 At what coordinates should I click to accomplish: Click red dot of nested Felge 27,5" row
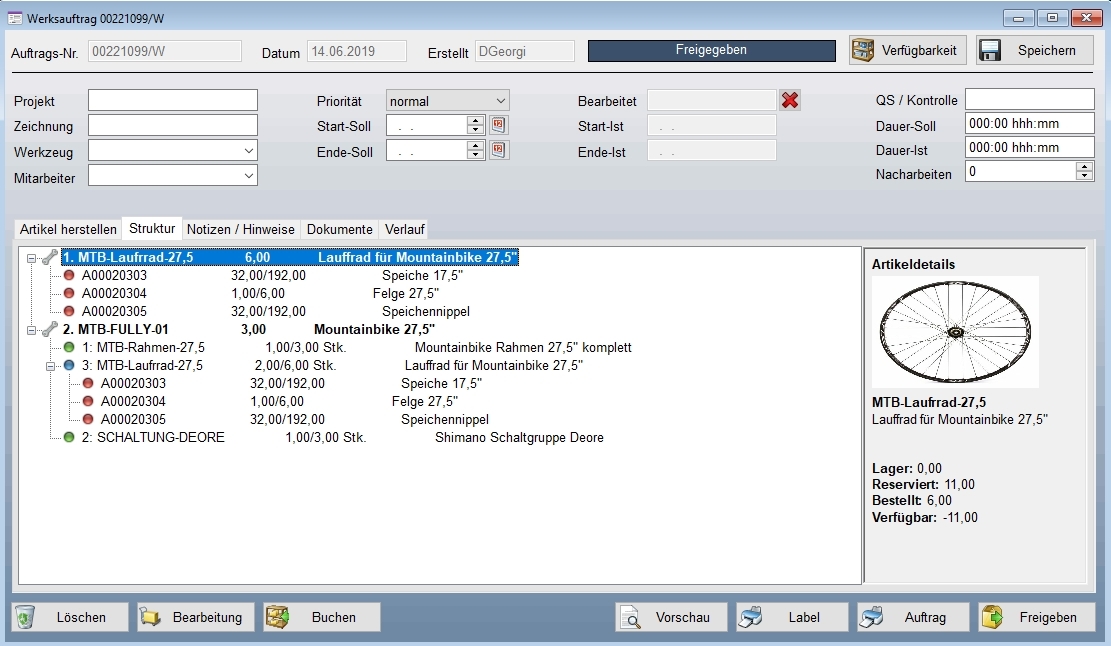[88, 401]
